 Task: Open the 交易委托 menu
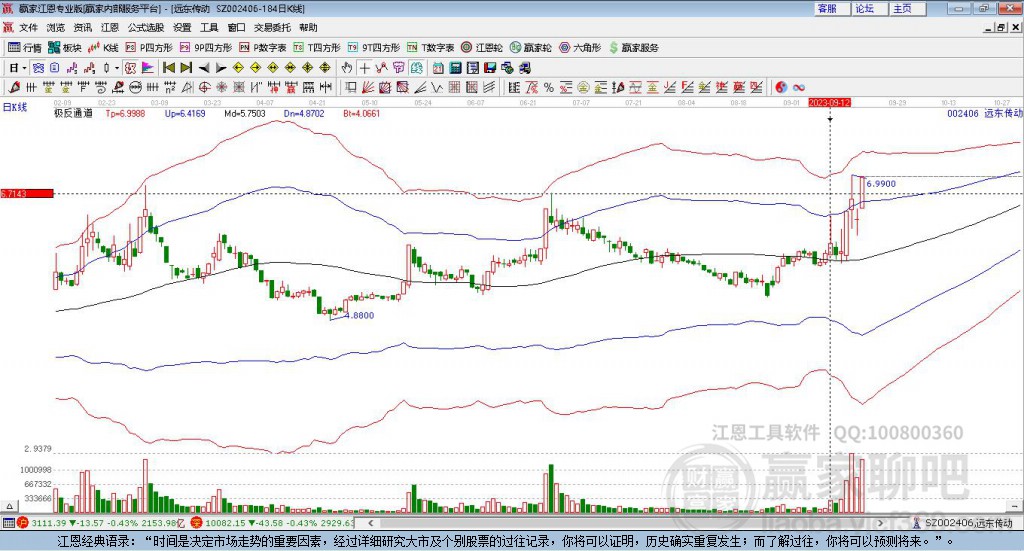click(272, 27)
